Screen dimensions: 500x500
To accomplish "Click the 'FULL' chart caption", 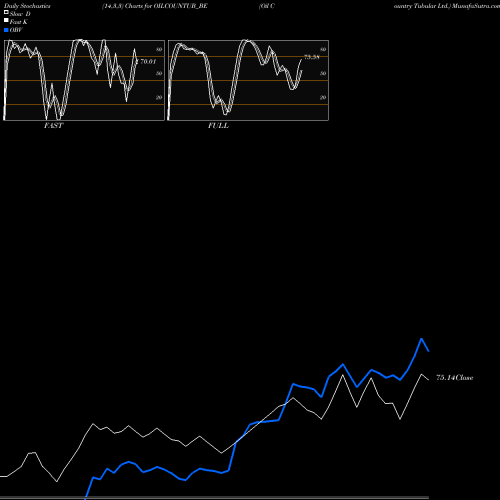I will (x=218, y=126).
